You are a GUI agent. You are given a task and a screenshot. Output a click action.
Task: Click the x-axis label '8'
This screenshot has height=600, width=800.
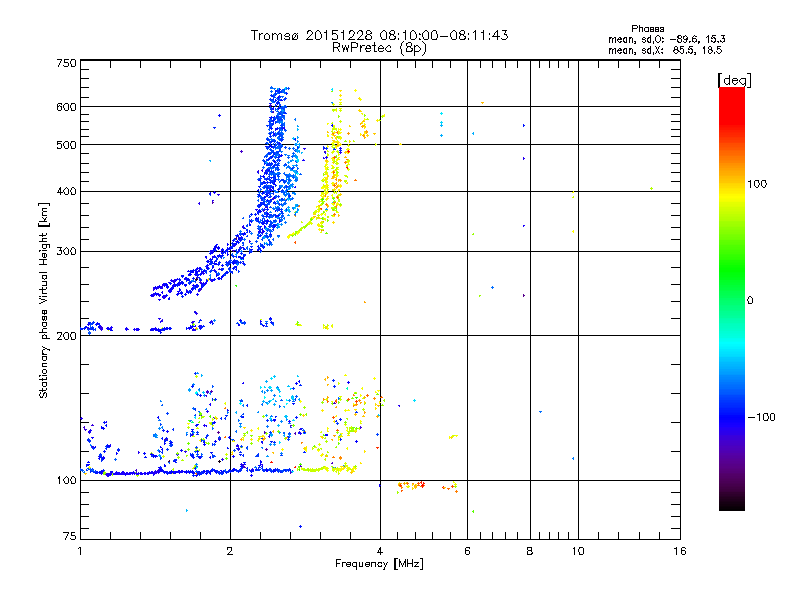point(530,551)
